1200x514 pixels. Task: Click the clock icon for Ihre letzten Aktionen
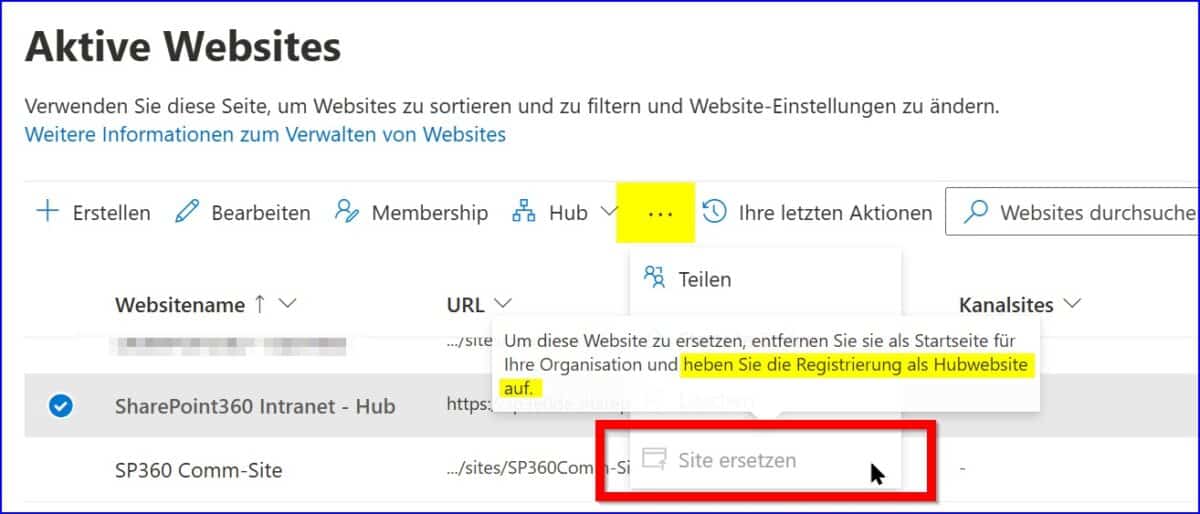714,212
